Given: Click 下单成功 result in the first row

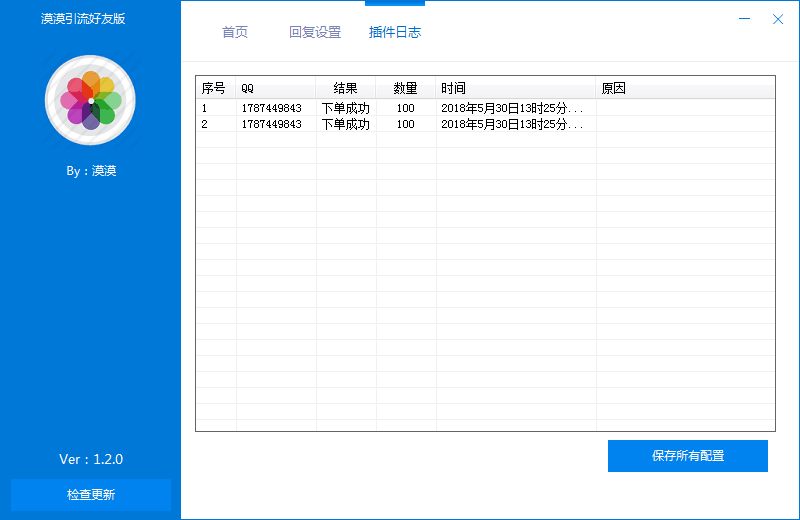Looking at the screenshot, I should coord(346,108).
